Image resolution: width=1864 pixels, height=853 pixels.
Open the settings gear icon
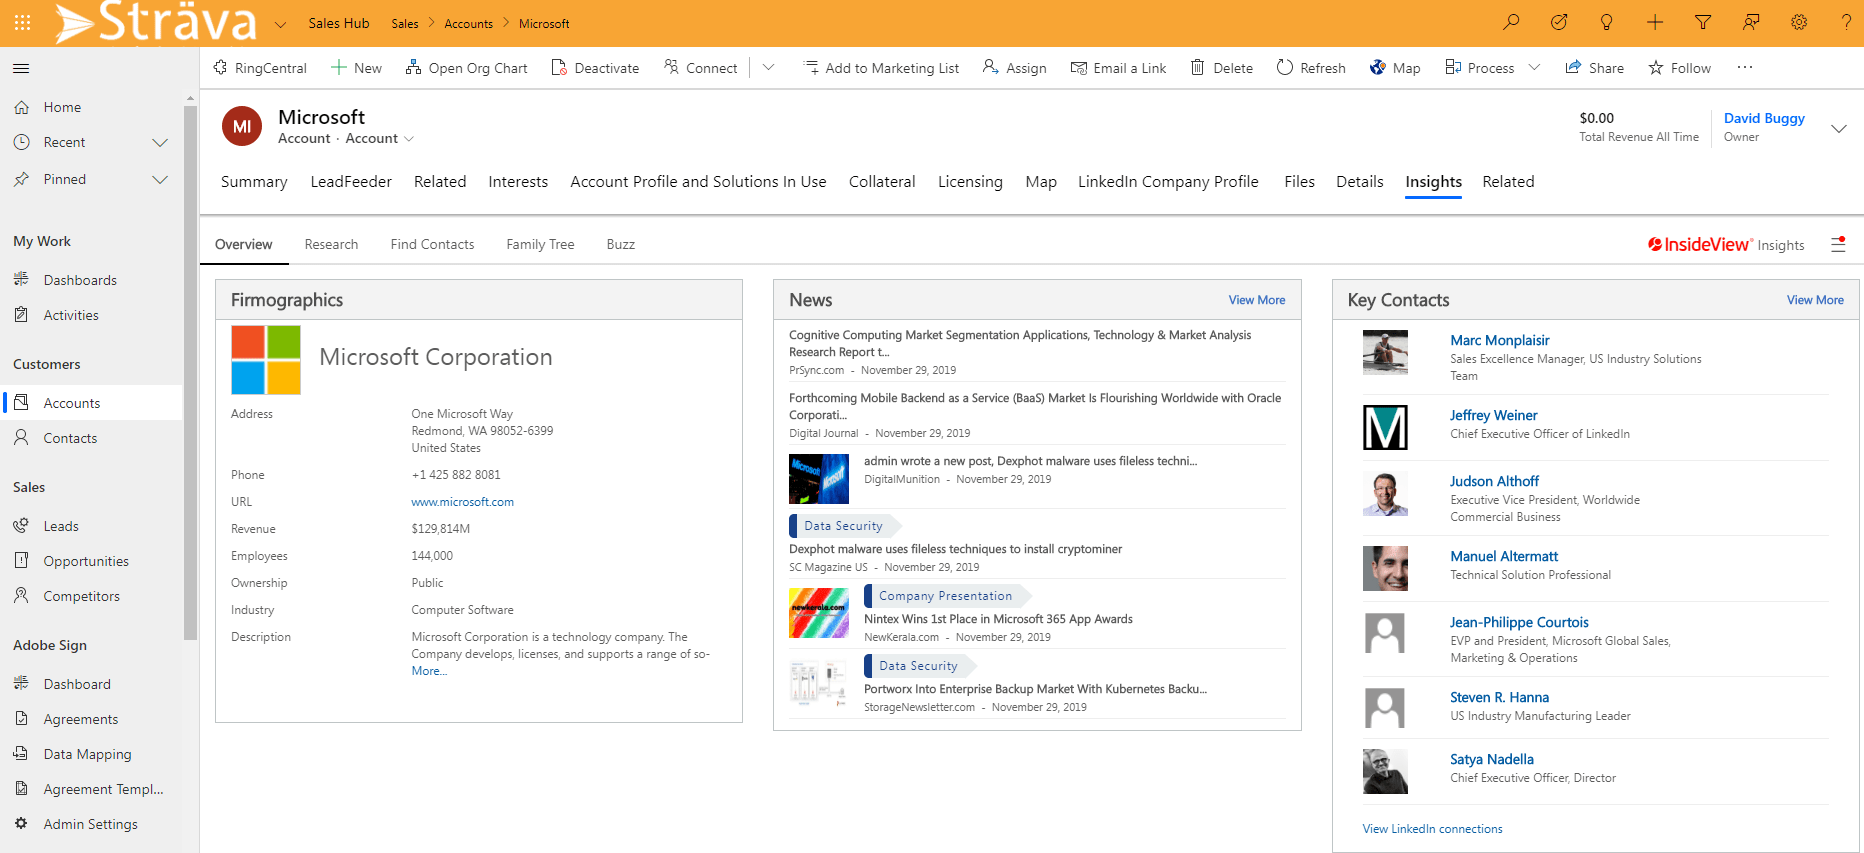pyautogui.click(x=1799, y=22)
